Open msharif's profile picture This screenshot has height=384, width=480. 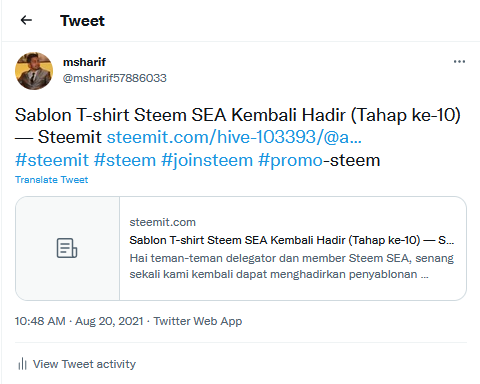point(34,71)
